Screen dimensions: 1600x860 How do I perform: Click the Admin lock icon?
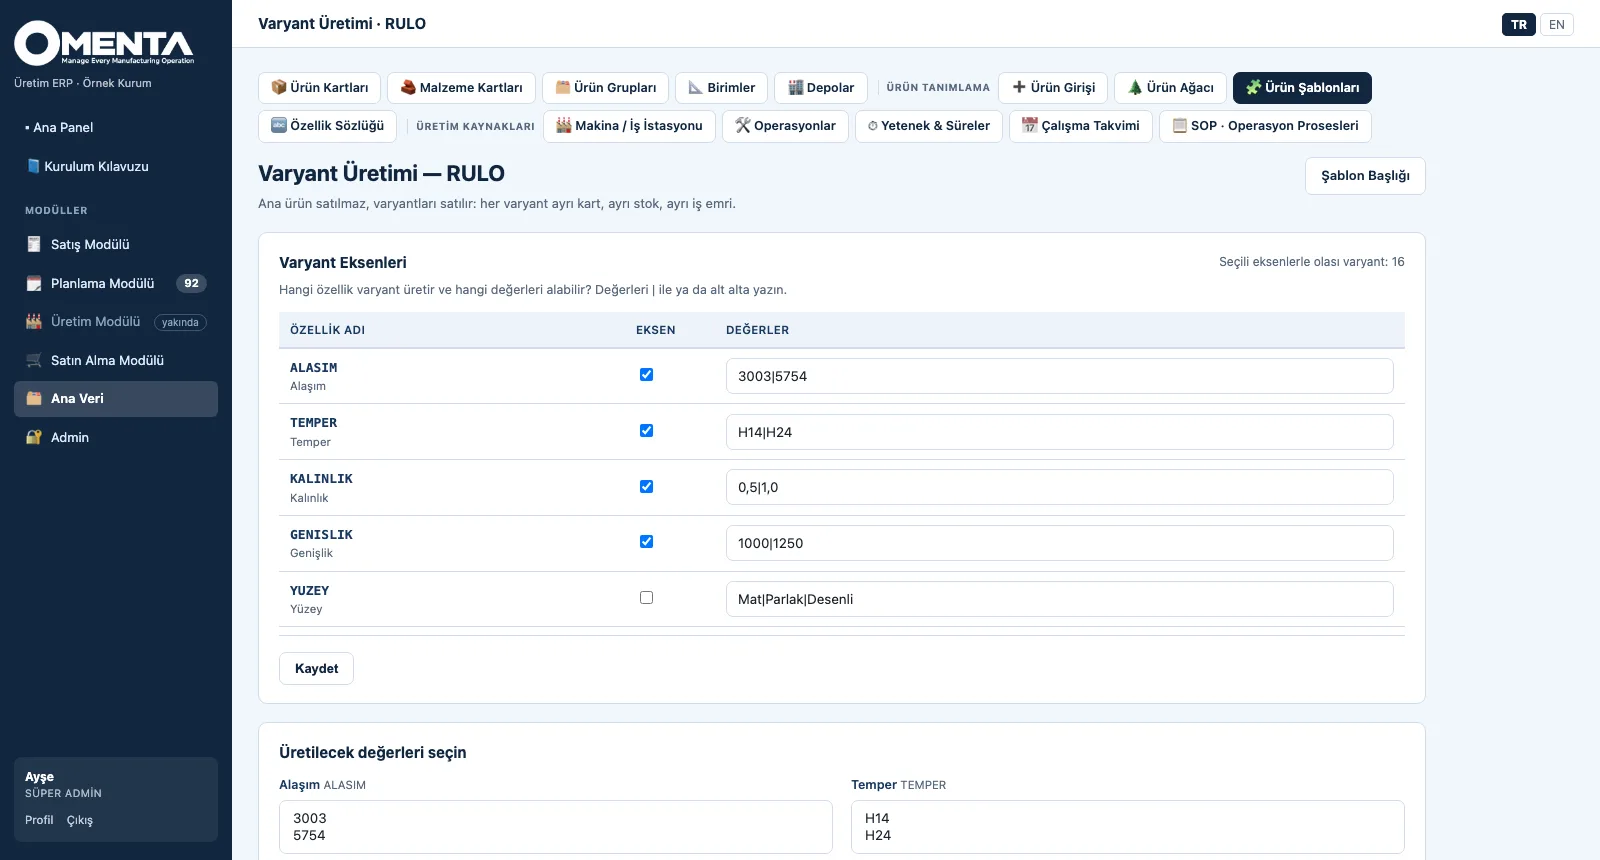tap(34, 437)
